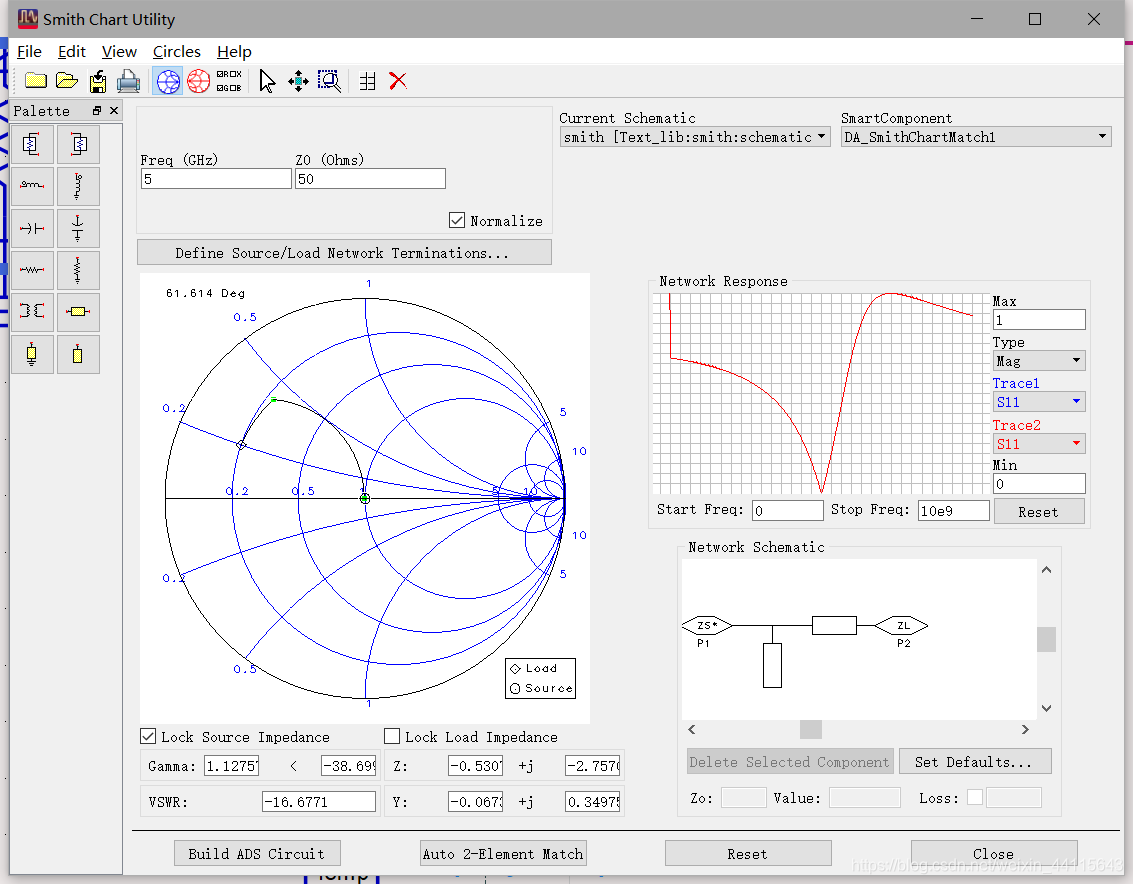Pick the yellow open-circuit stub component
The image size is (1133, 884).
[78, 354]
